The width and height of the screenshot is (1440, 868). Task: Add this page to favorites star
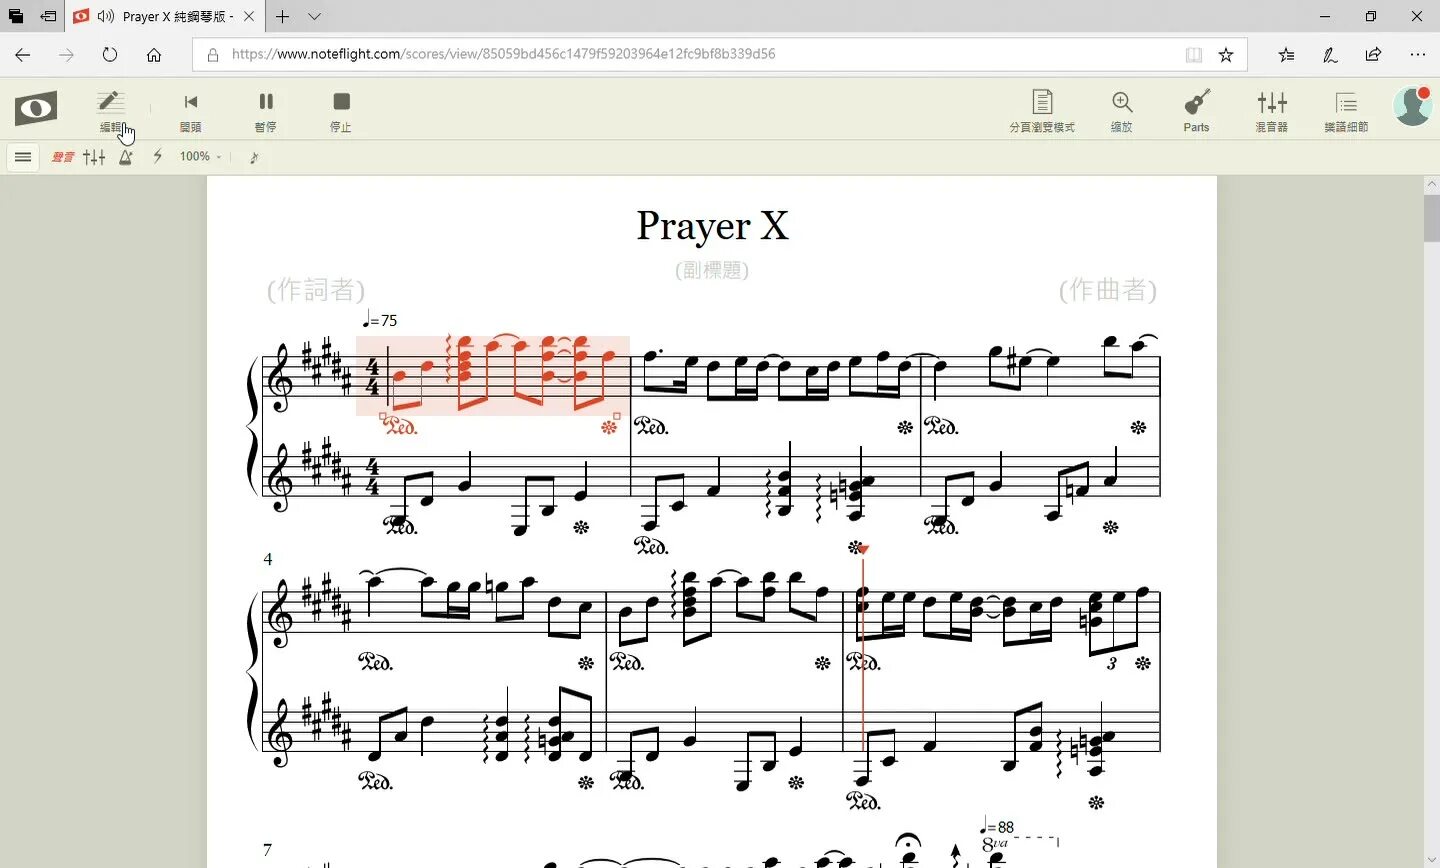(1226, 55)
